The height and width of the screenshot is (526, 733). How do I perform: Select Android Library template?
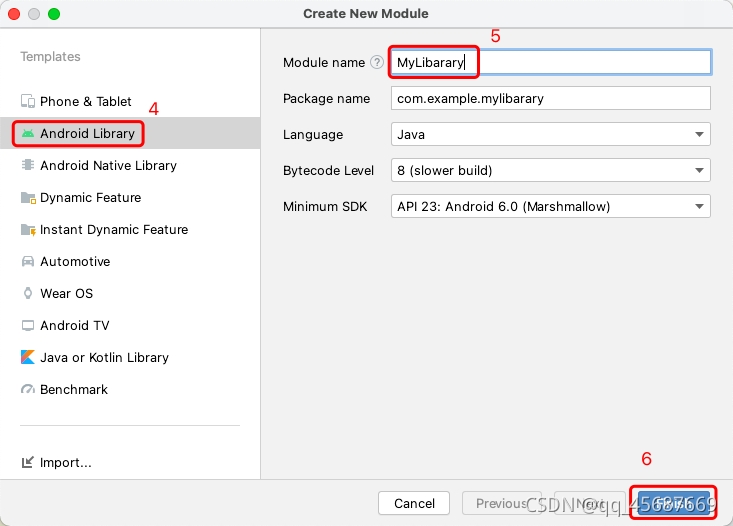(x=130, y=133)
